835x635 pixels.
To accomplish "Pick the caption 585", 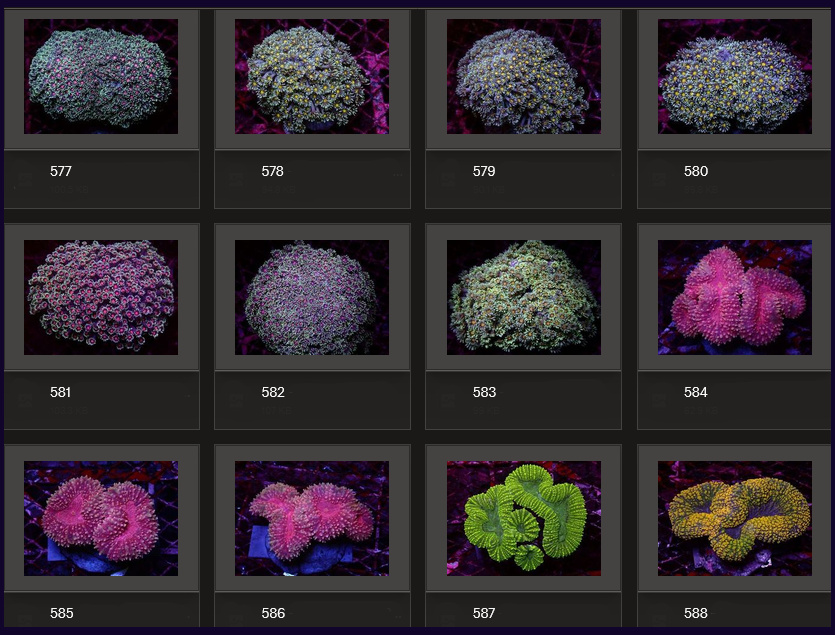I will coord(62,613).
